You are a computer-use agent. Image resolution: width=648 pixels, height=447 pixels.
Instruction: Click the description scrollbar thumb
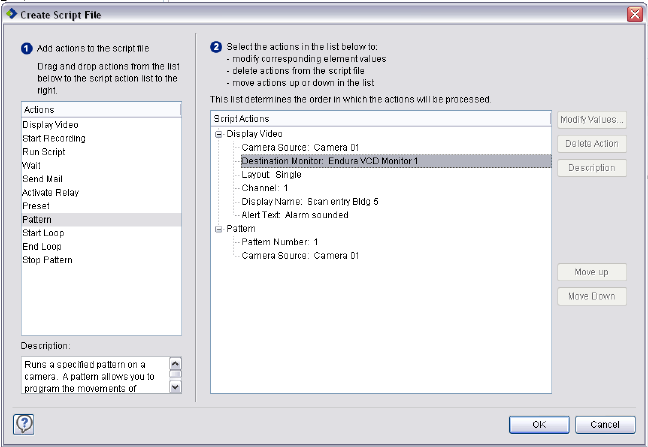[176, 374]
